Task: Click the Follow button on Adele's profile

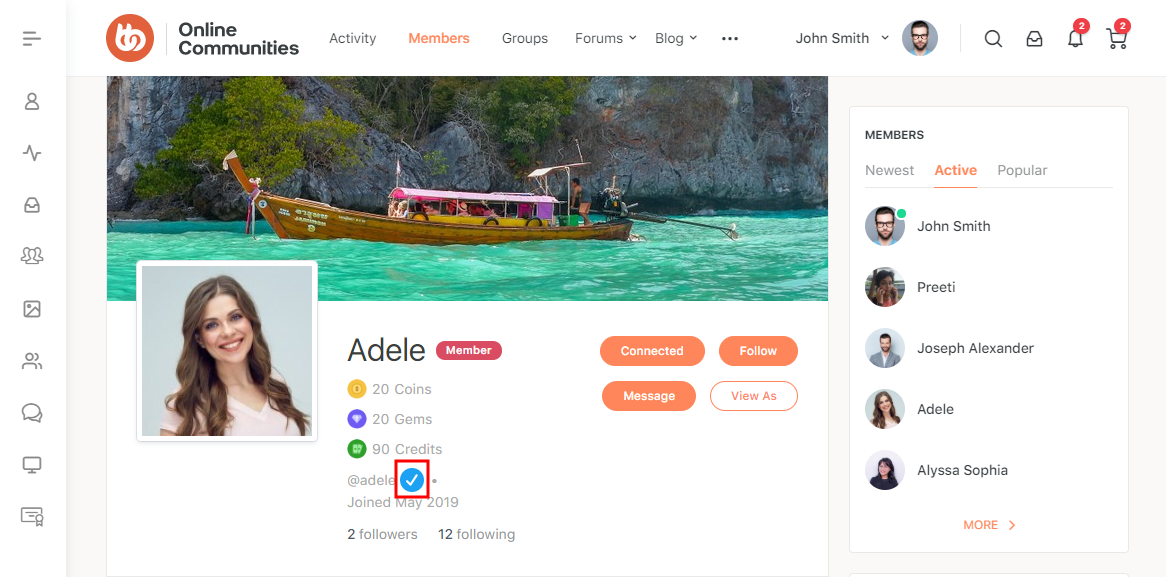Action: (758, 351)
